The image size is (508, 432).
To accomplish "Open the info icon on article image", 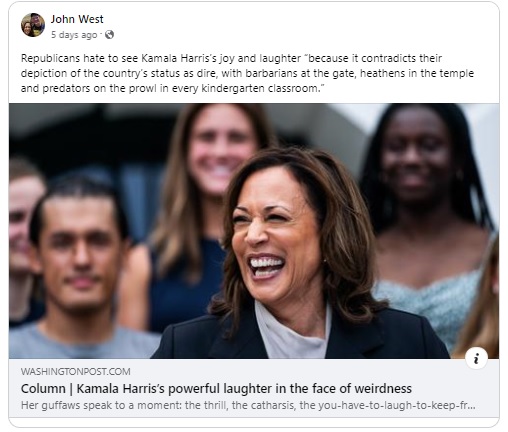I will [x=476, y=358].
